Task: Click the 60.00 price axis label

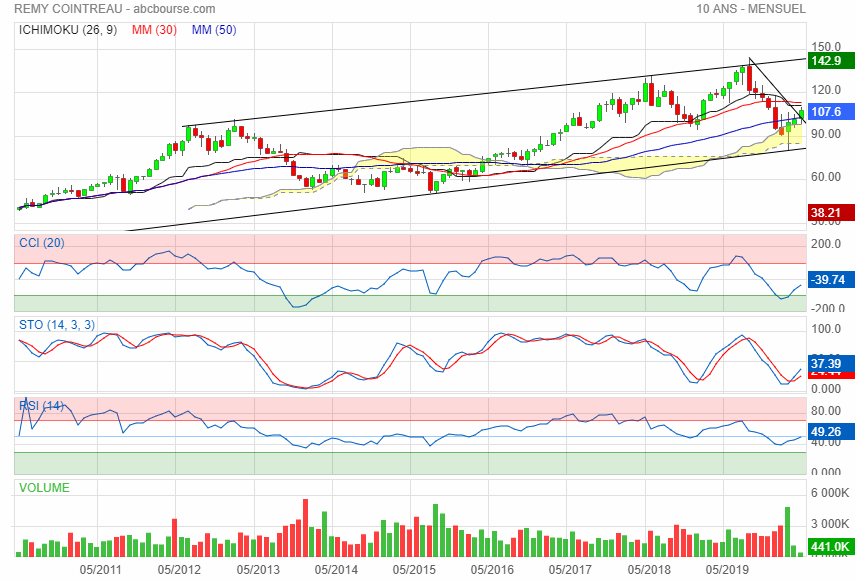Action: pyautogui.click(x=826, y=177)
